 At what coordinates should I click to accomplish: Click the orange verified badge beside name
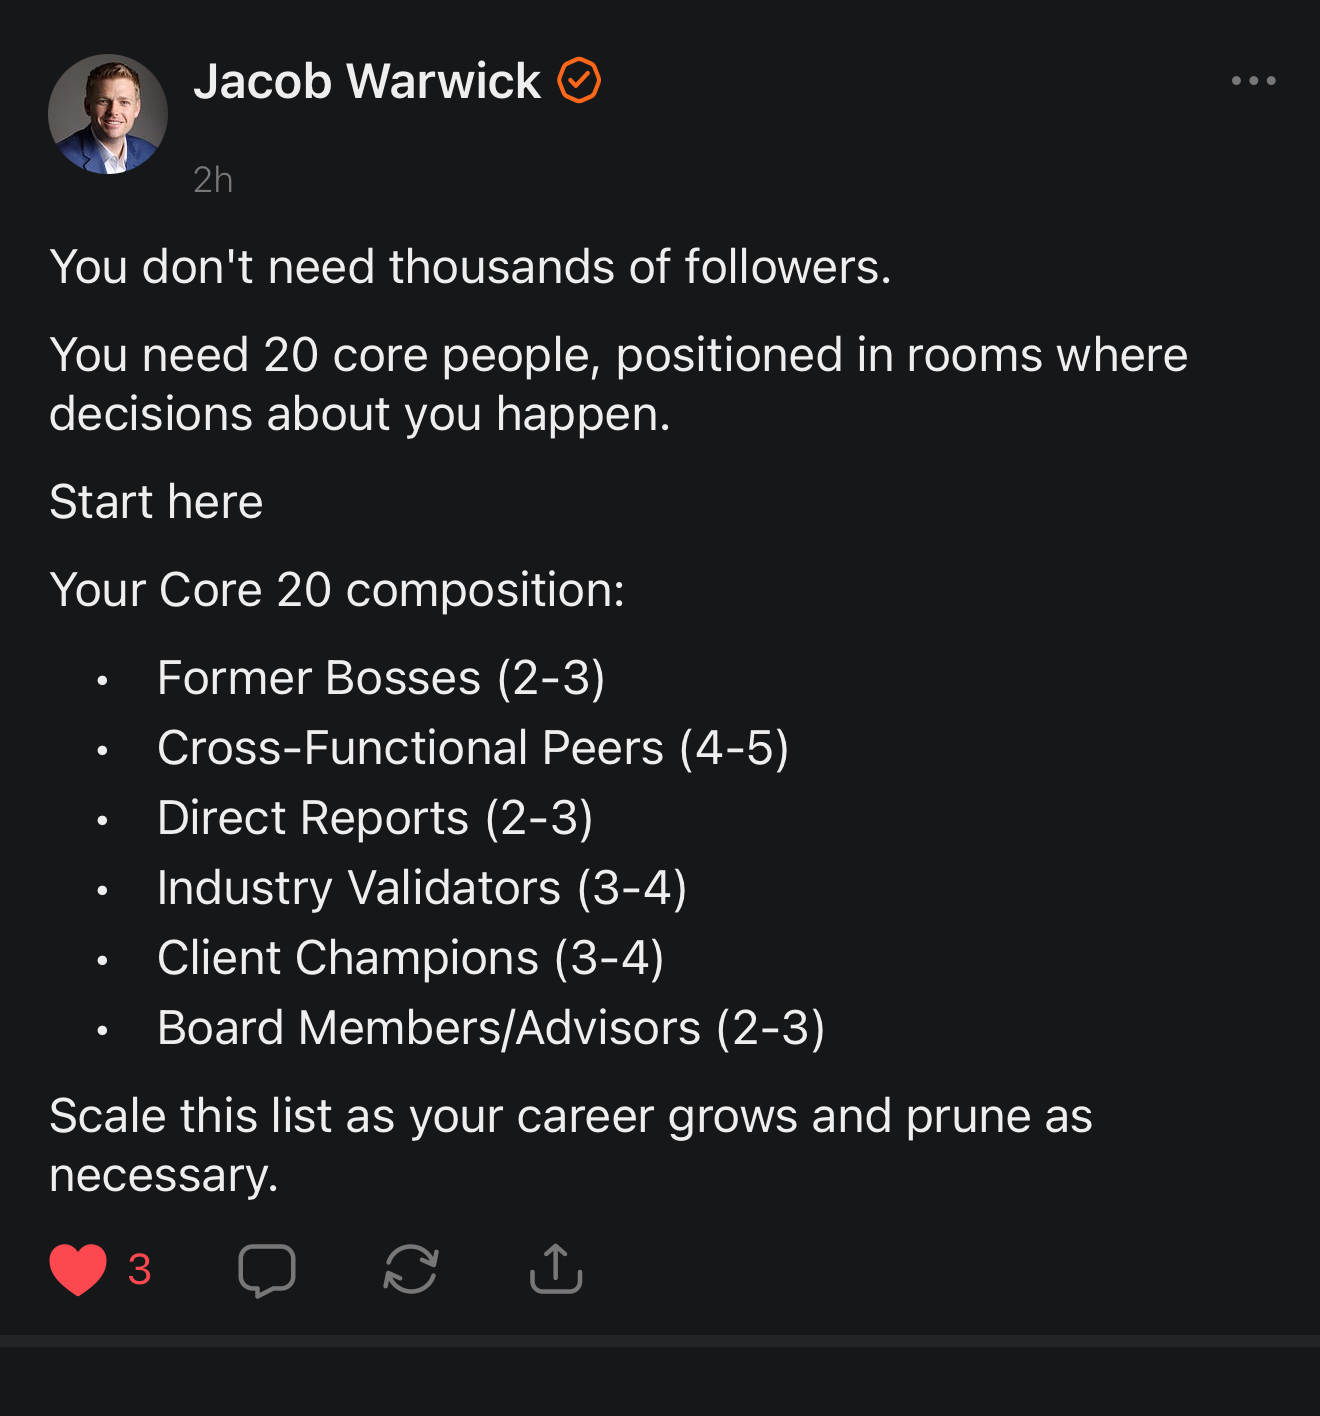[579, 81]
